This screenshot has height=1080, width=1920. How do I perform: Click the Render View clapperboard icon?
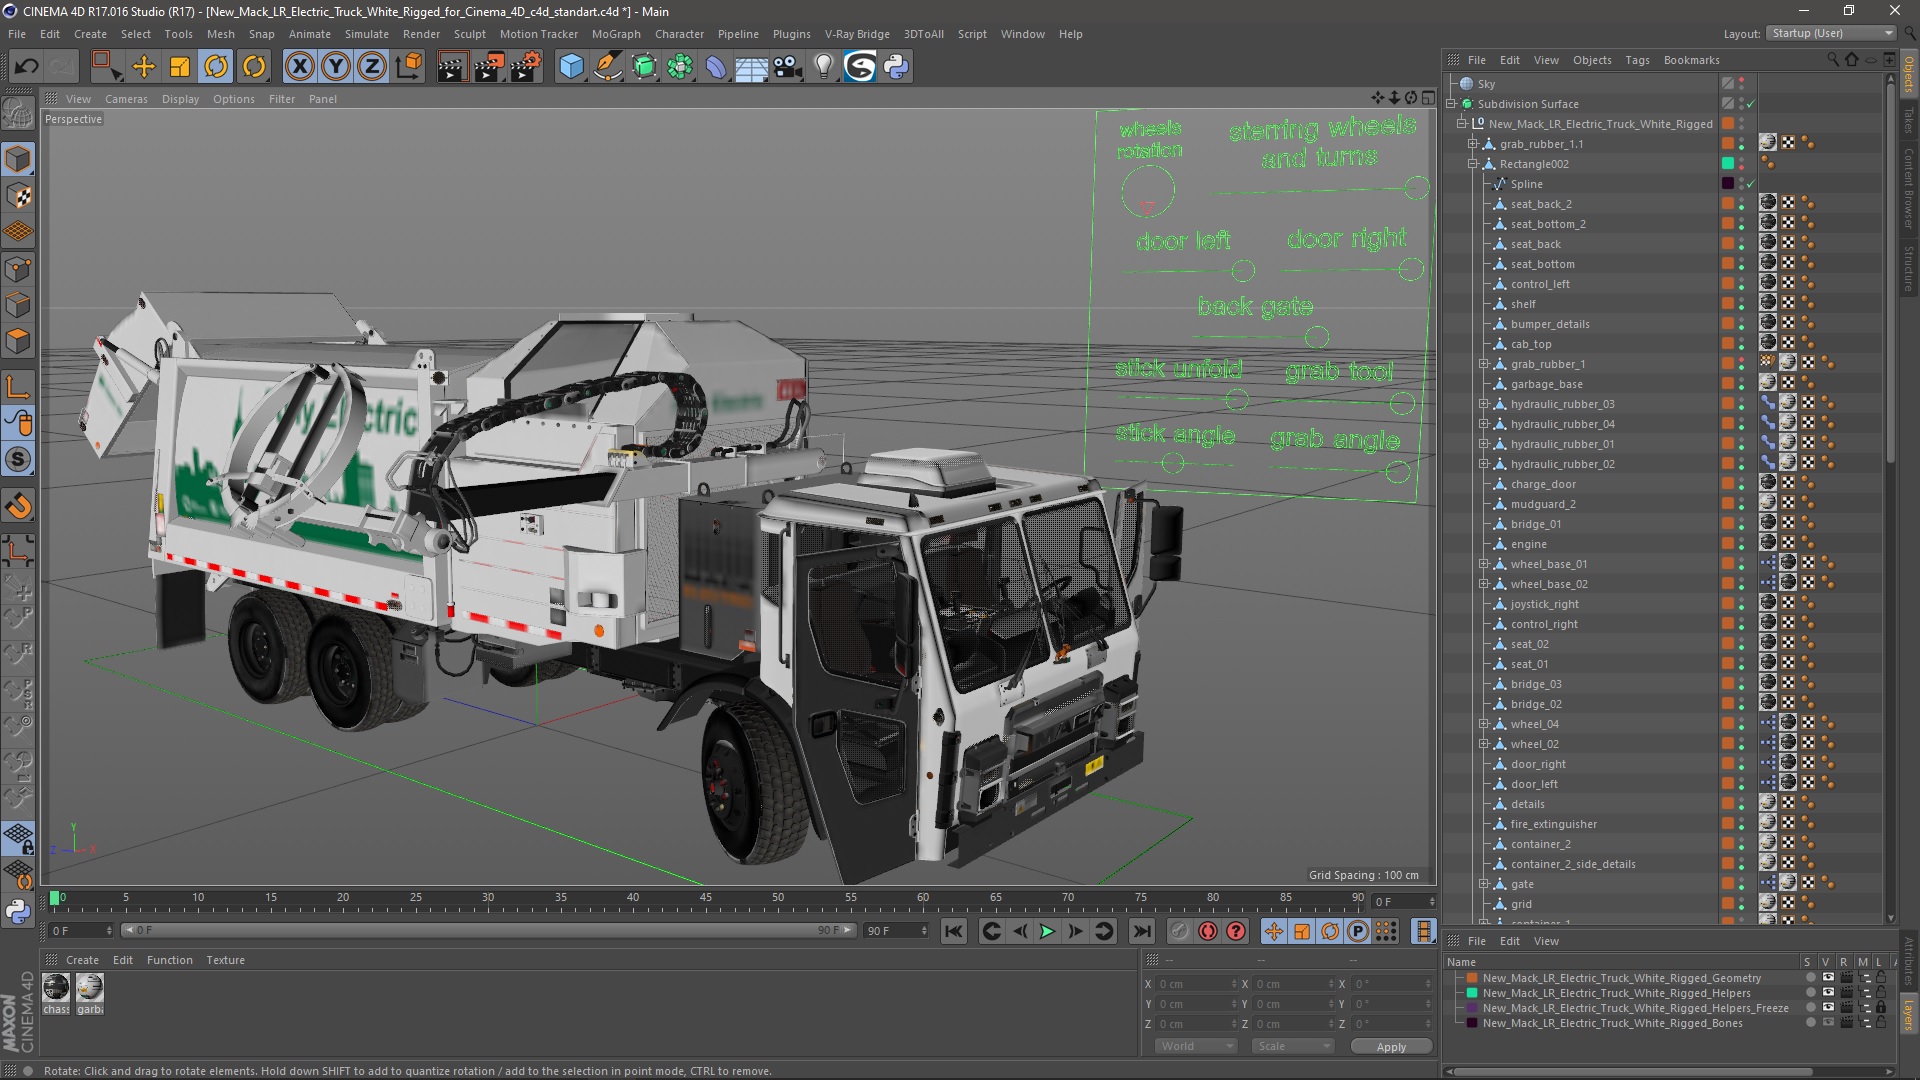pos(452,67)
